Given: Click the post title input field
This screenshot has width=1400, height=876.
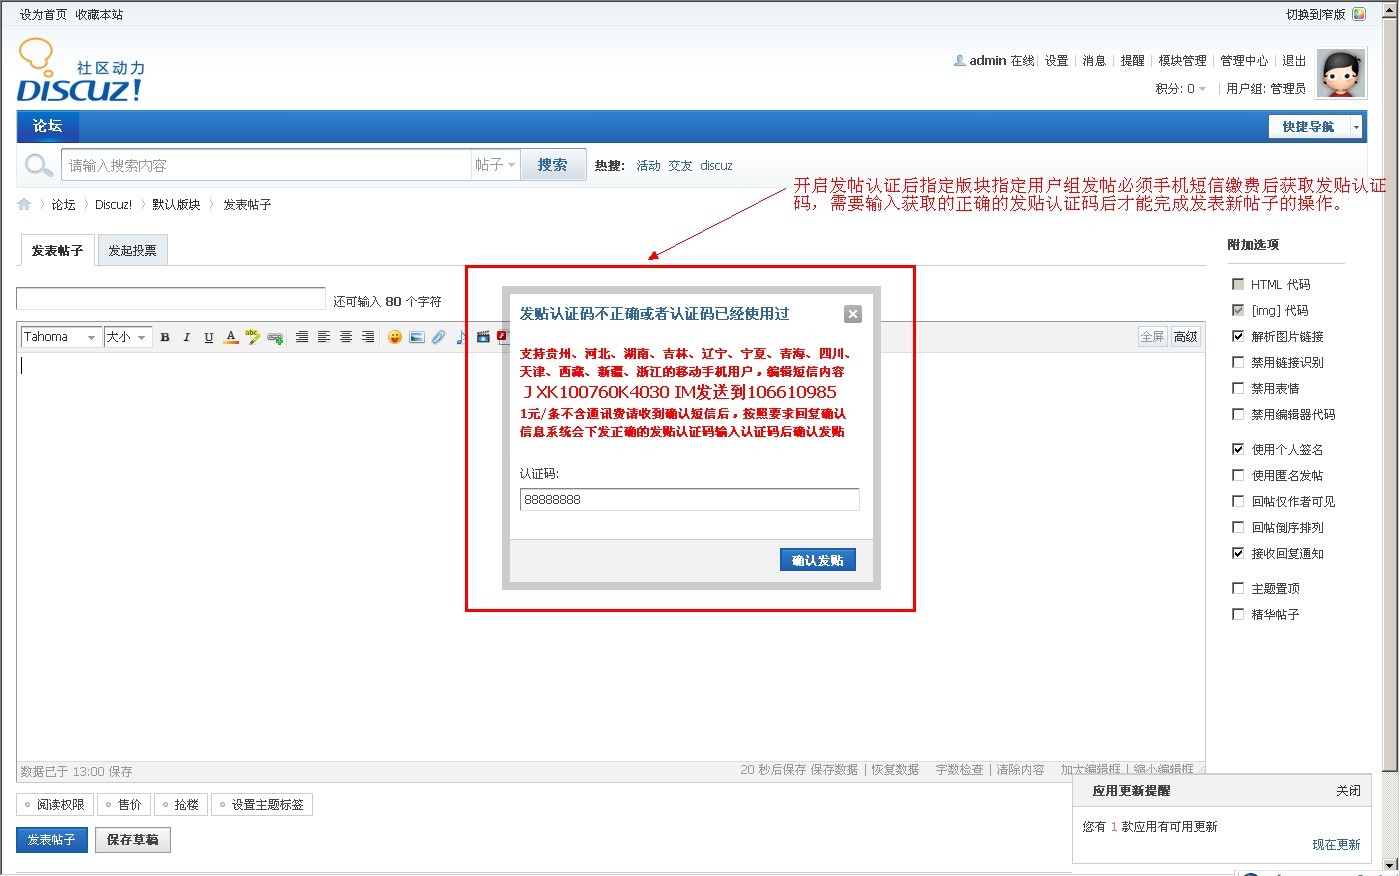Looking at the screenshot, I should 171,299.
